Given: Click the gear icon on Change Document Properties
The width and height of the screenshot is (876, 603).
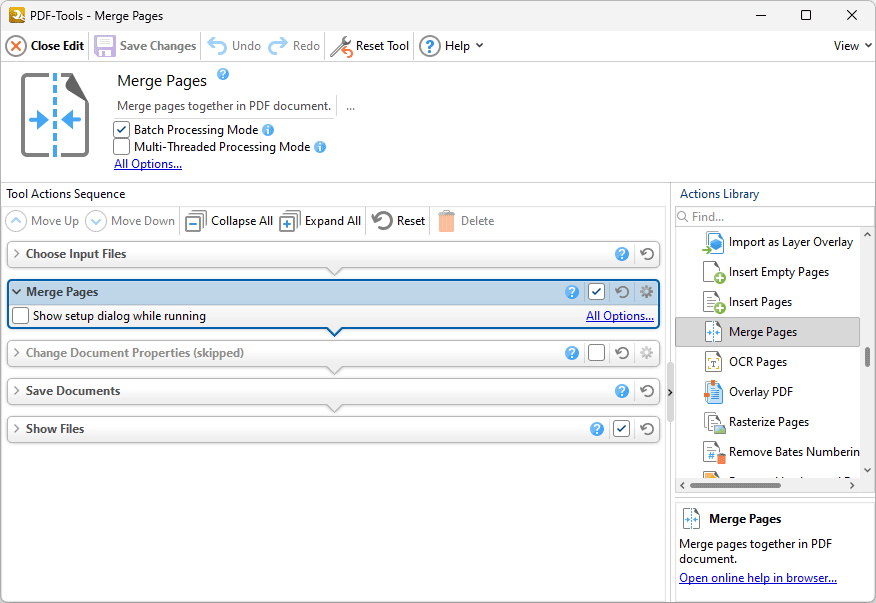Looking at the screenshot, I should [x=646, y=353].
